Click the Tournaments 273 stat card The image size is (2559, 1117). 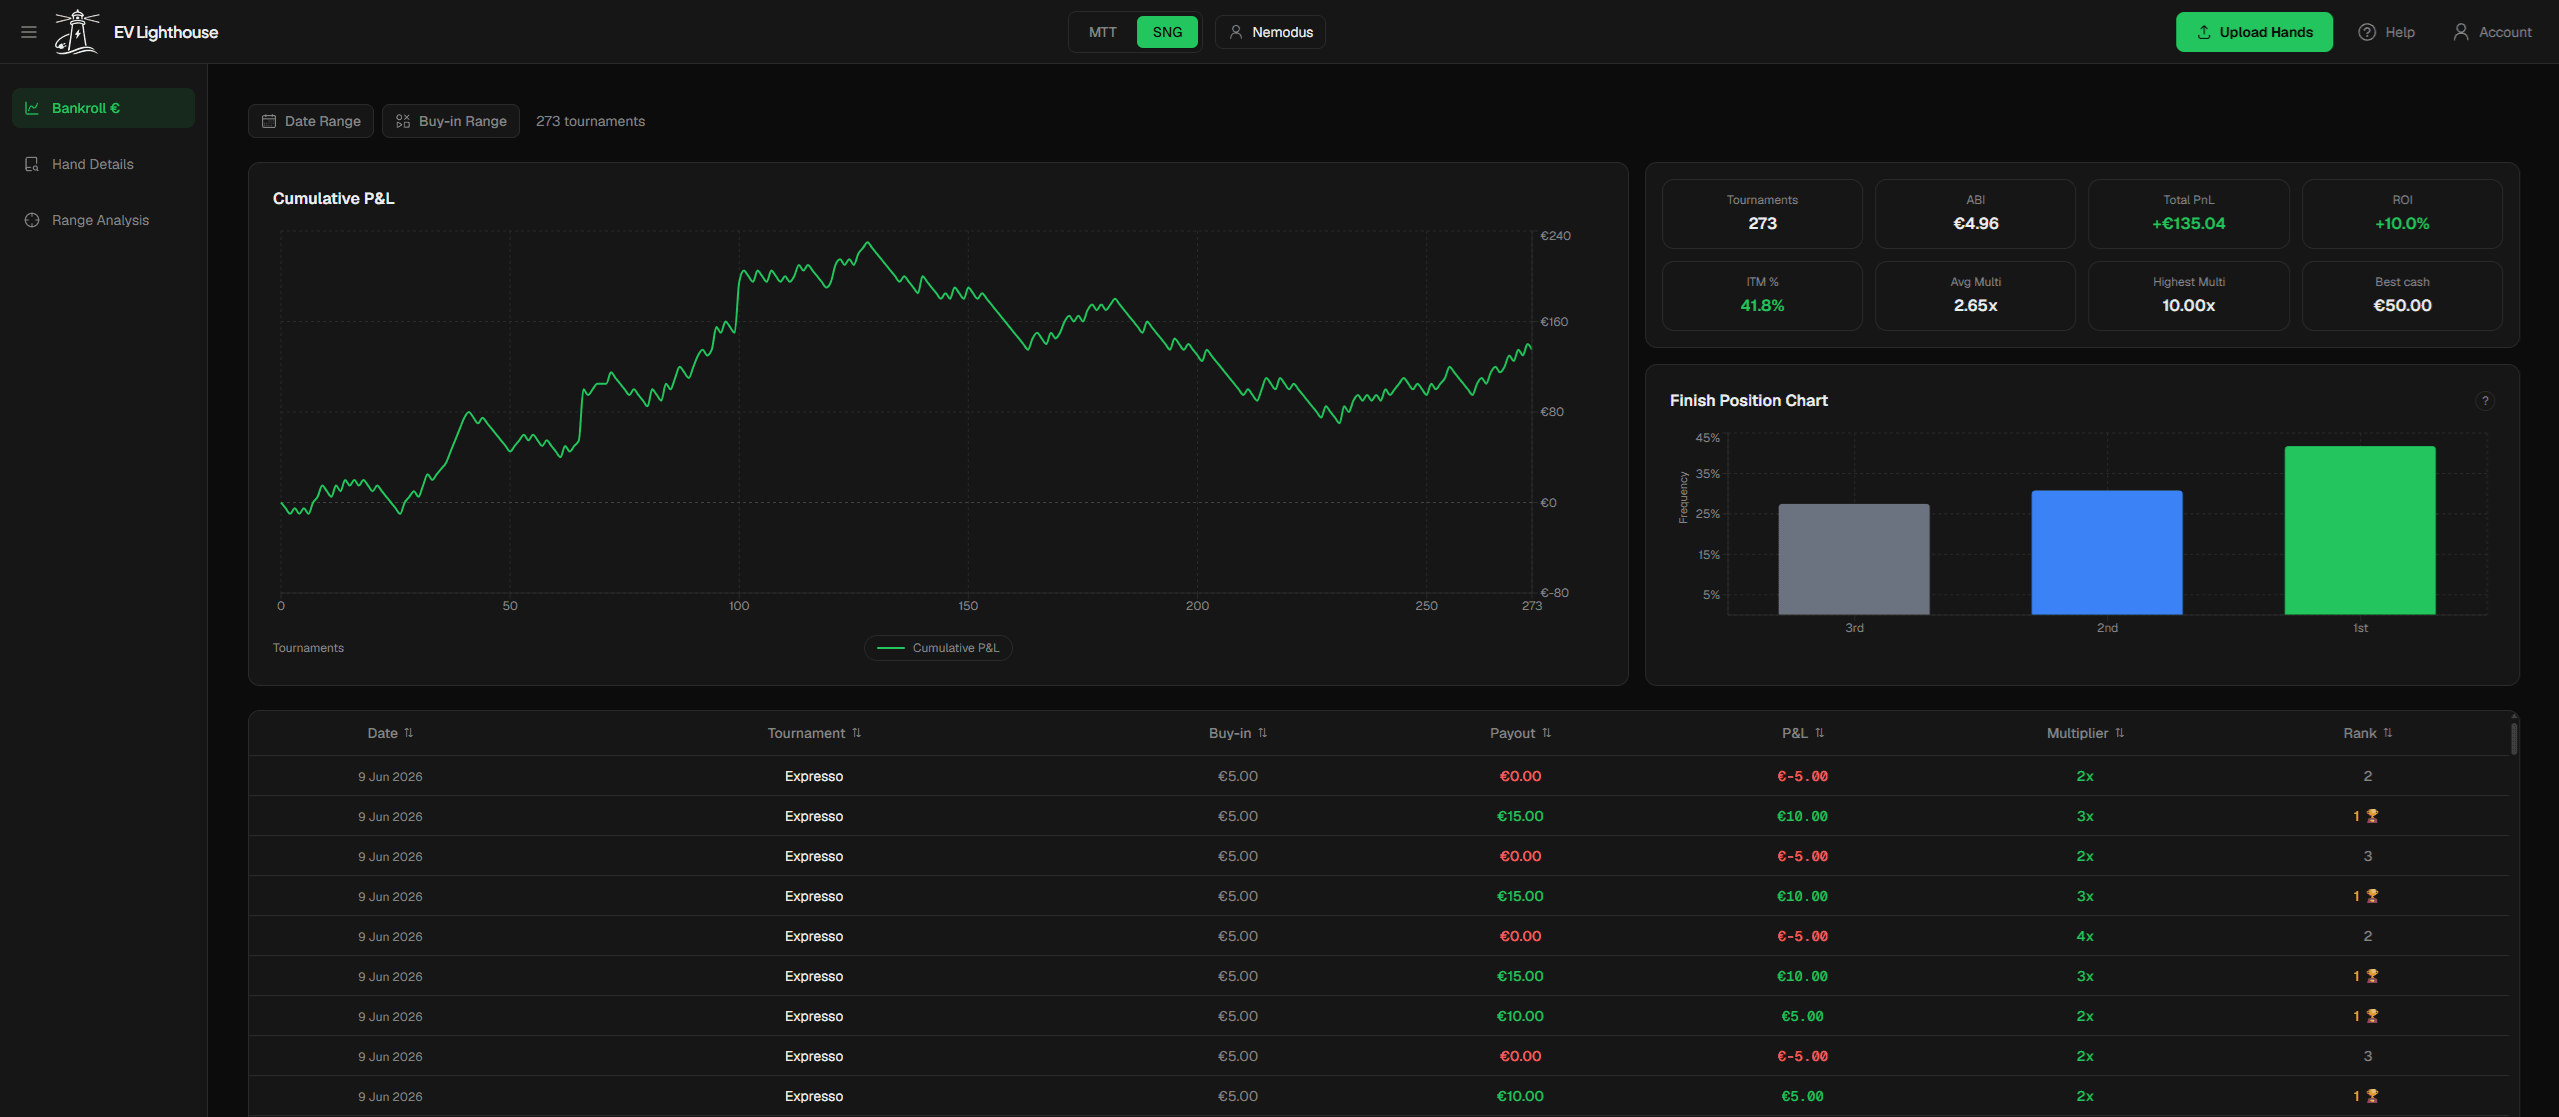(1762, 214)
